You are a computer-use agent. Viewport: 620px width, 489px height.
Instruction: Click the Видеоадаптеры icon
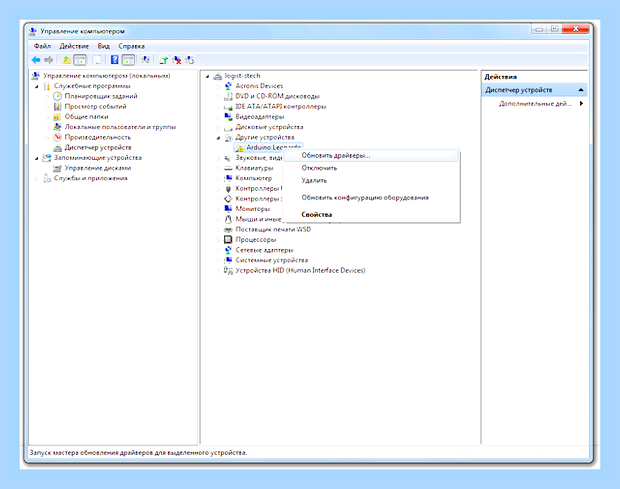[228, 117]
